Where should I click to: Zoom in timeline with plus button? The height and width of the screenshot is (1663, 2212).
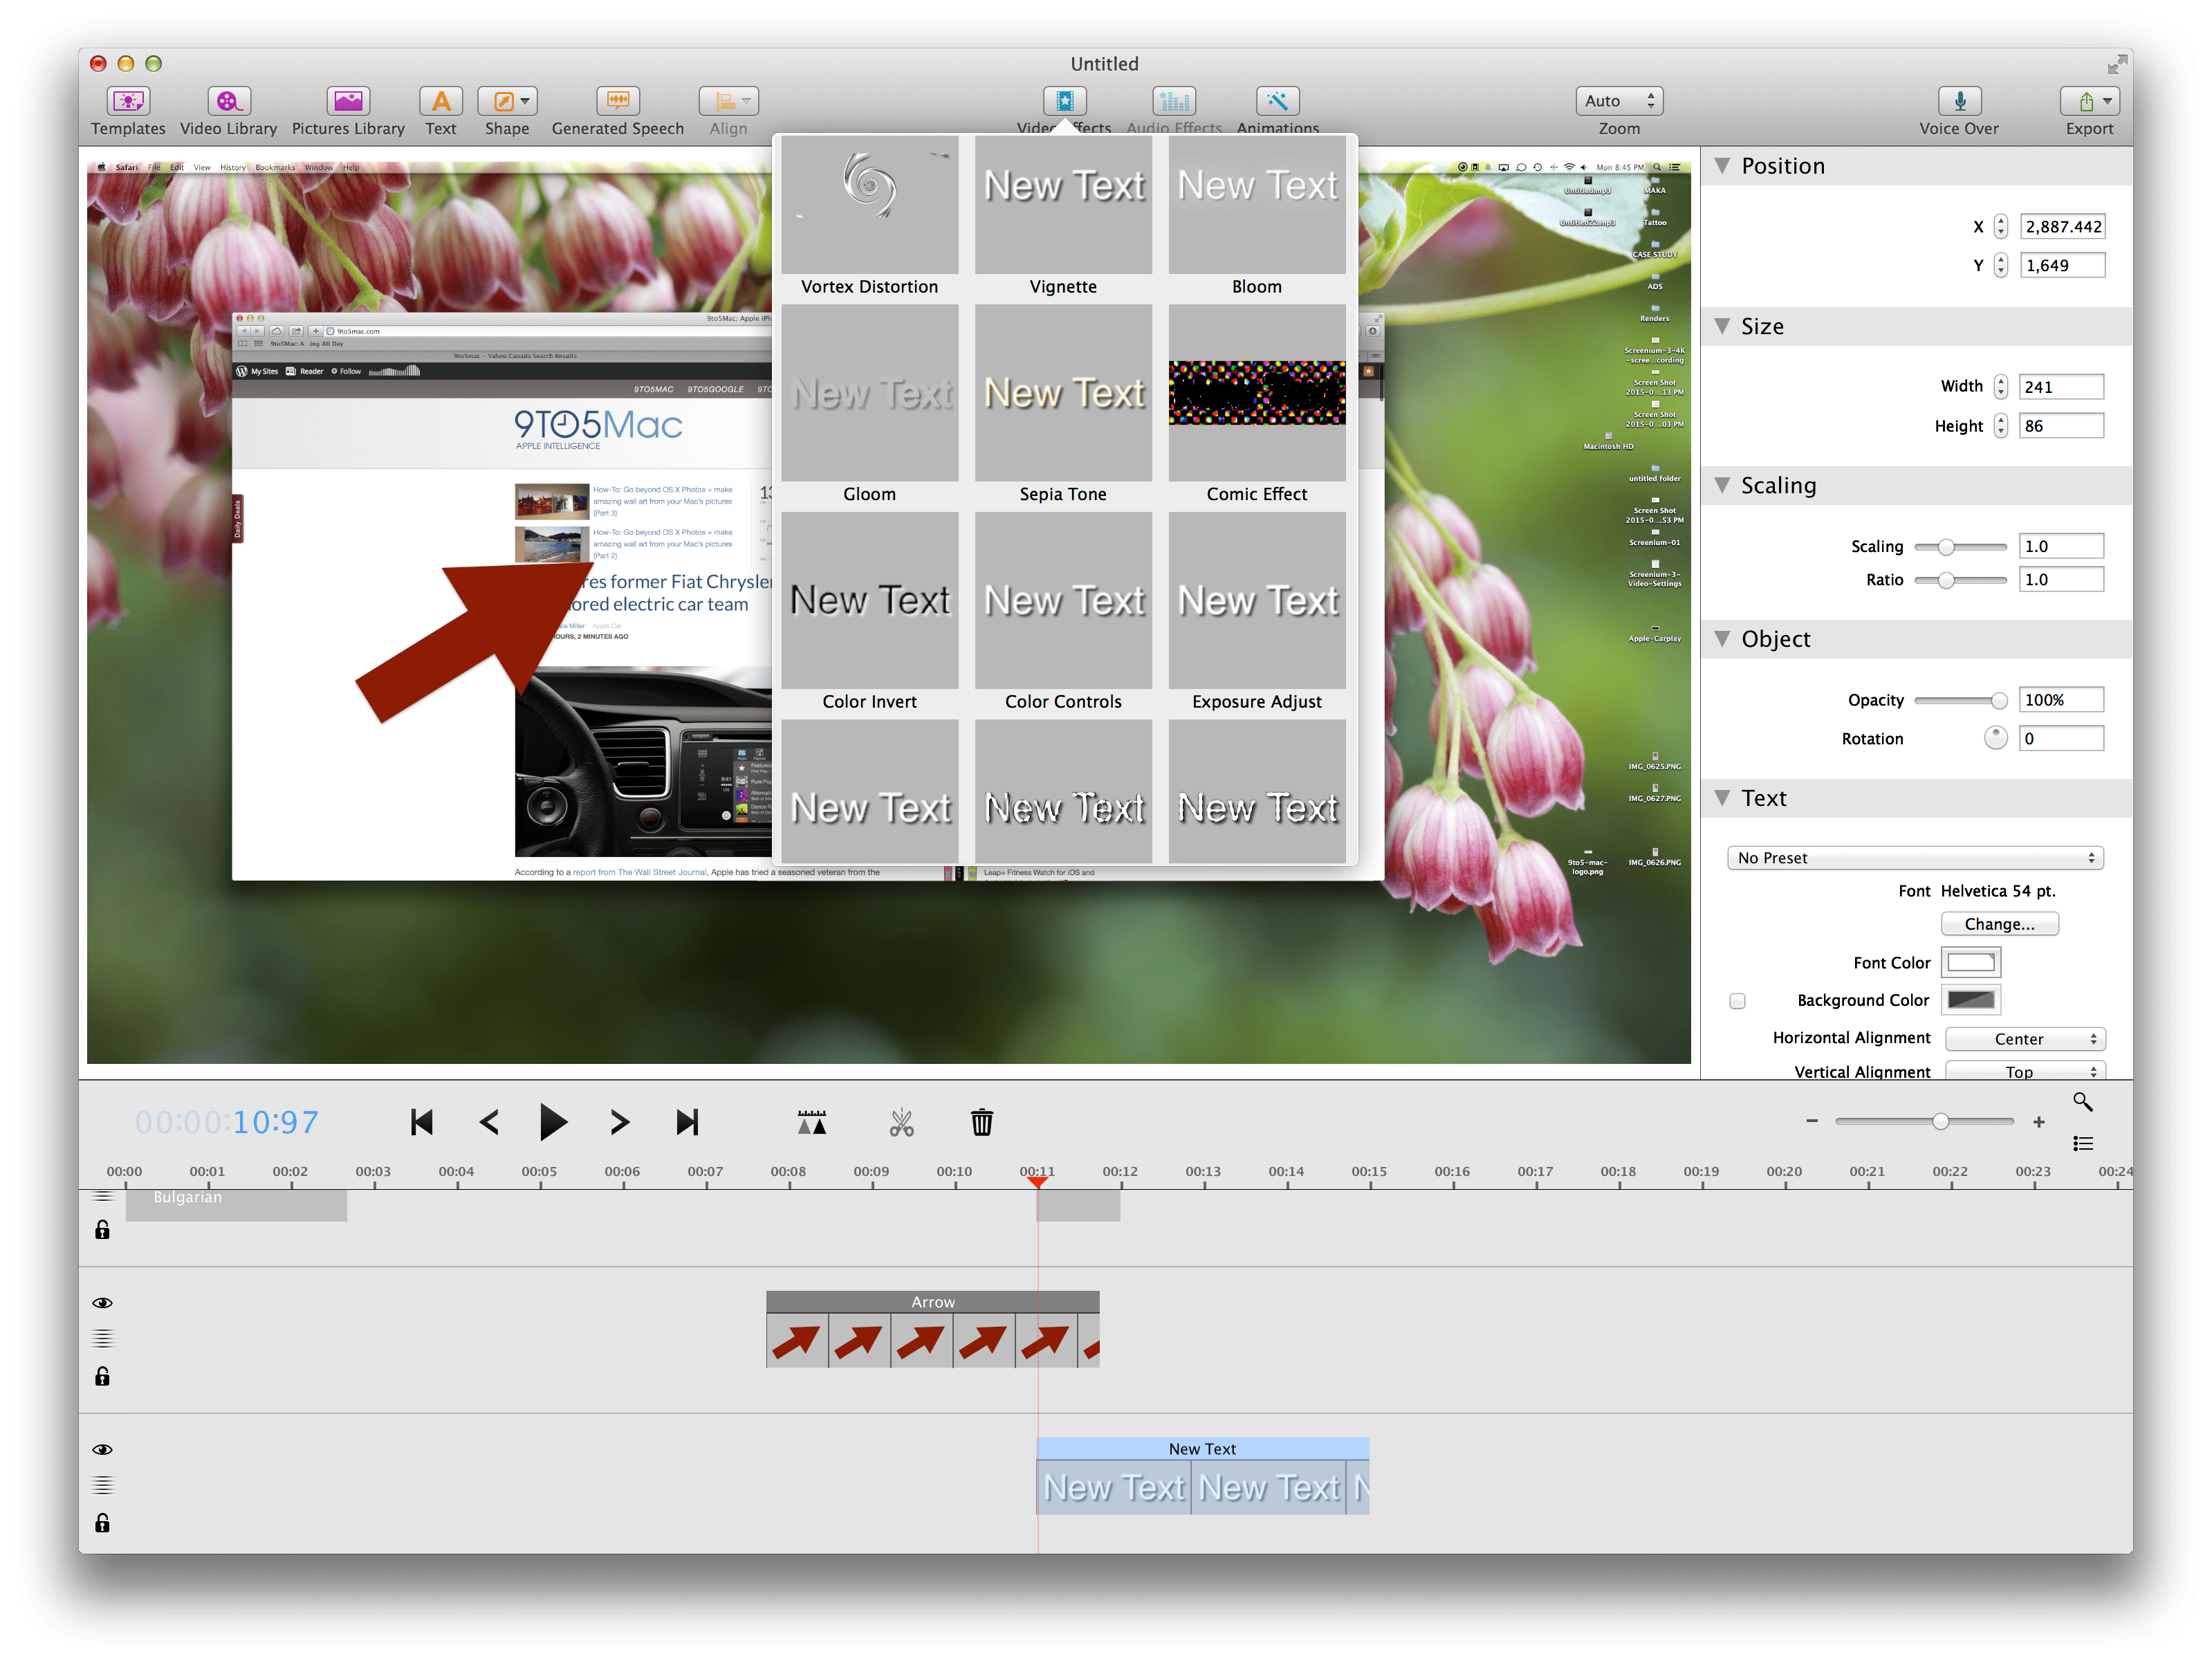point(2039,1122)
